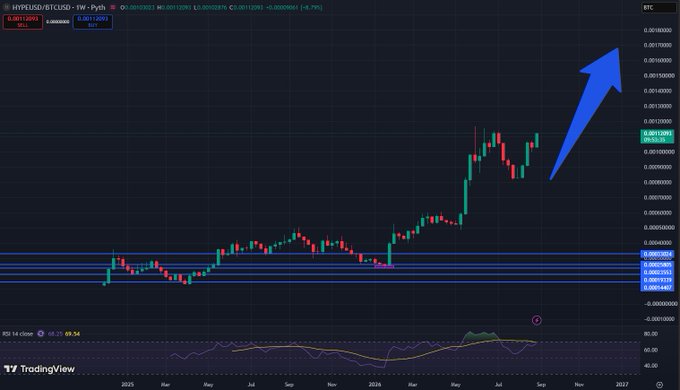The height and width of the screenshot is (390, 680).
Task: Click the purple lightning event marker
Action: coord(537,320)
